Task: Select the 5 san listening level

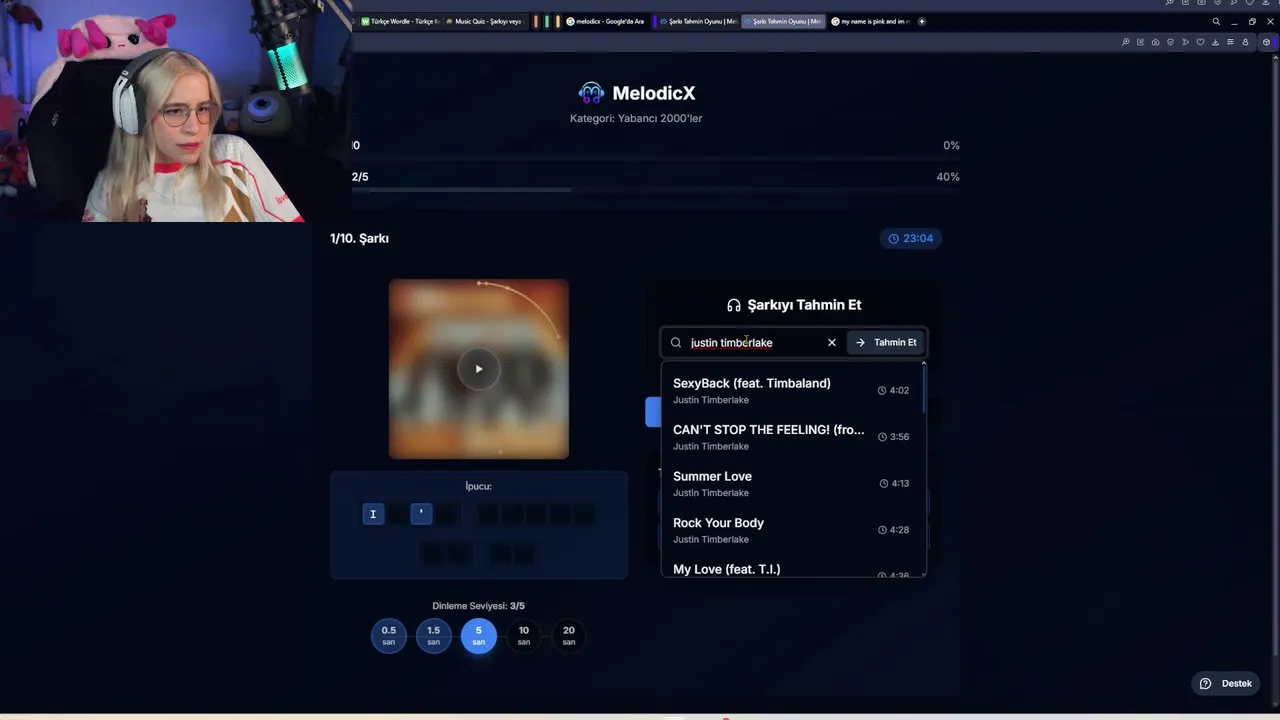Action: tap(478, 635)
